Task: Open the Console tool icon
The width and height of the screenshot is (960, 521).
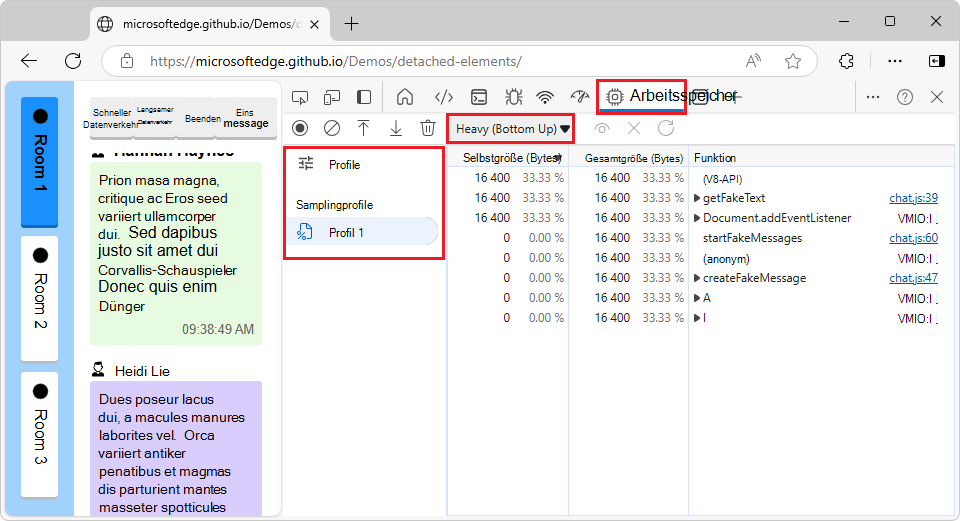Action: pos(479,97)
